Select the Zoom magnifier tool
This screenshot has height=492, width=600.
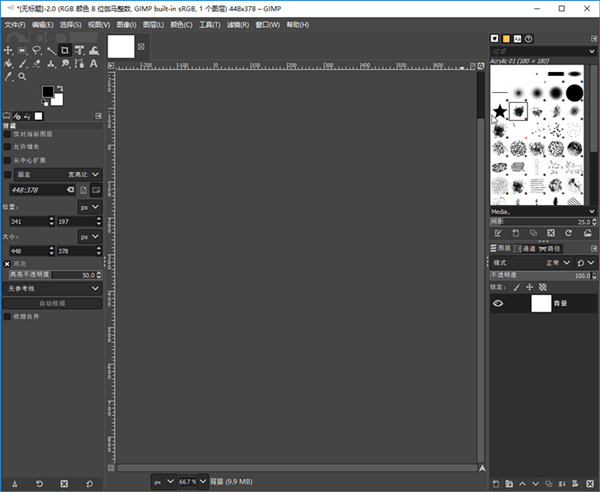pyautogui.click(x=22, y=76)
